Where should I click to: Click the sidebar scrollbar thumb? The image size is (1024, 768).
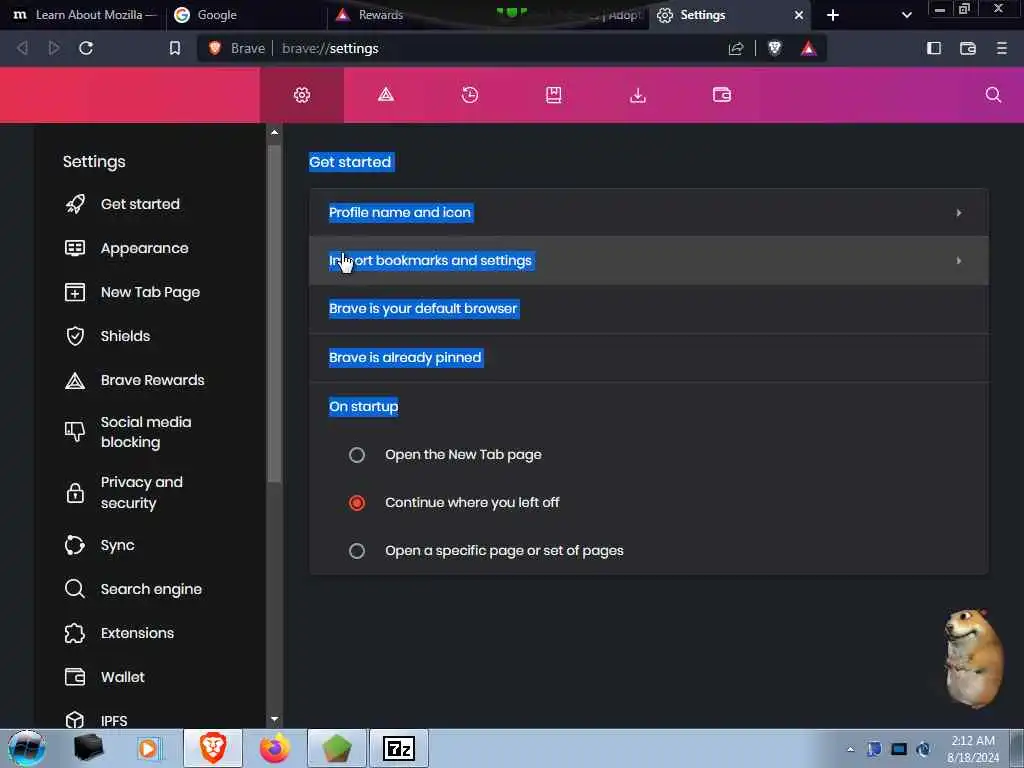274,313
